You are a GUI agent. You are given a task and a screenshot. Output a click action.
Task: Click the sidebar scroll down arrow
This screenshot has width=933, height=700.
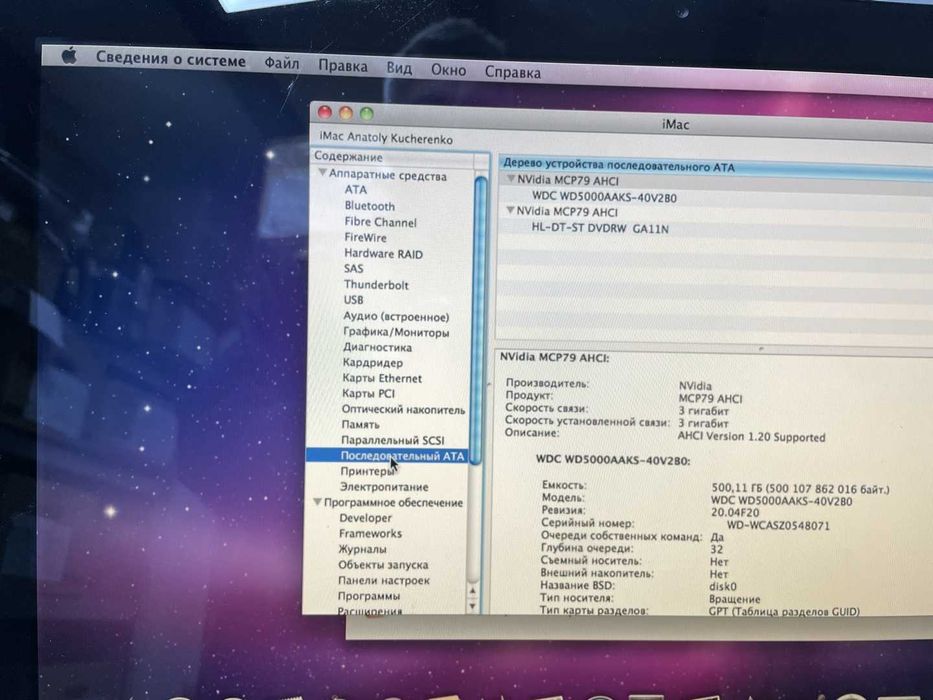pos(472,606)
